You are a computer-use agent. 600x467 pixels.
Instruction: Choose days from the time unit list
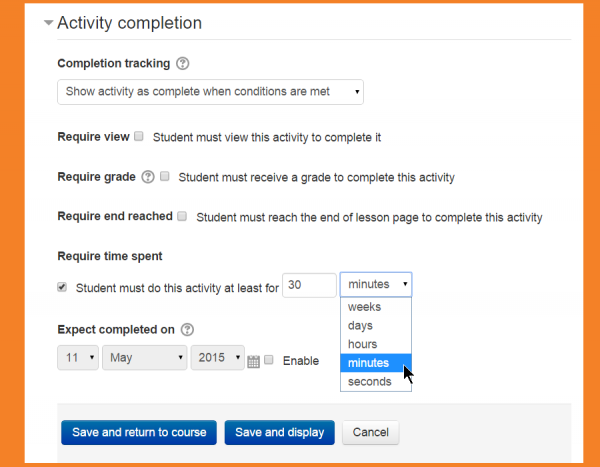[x=360, y=326]
